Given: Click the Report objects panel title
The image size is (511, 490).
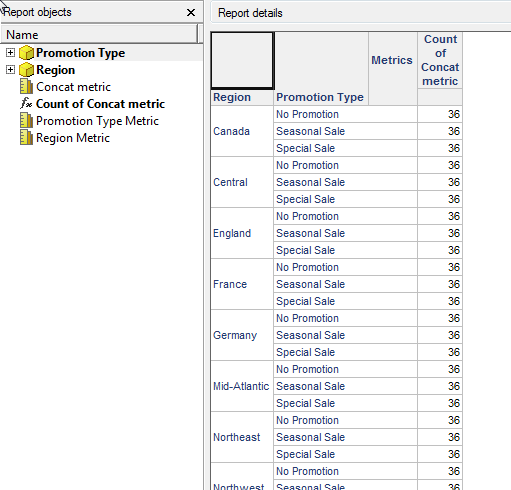Looking at the screenshot, I should (x=37, y=12).
